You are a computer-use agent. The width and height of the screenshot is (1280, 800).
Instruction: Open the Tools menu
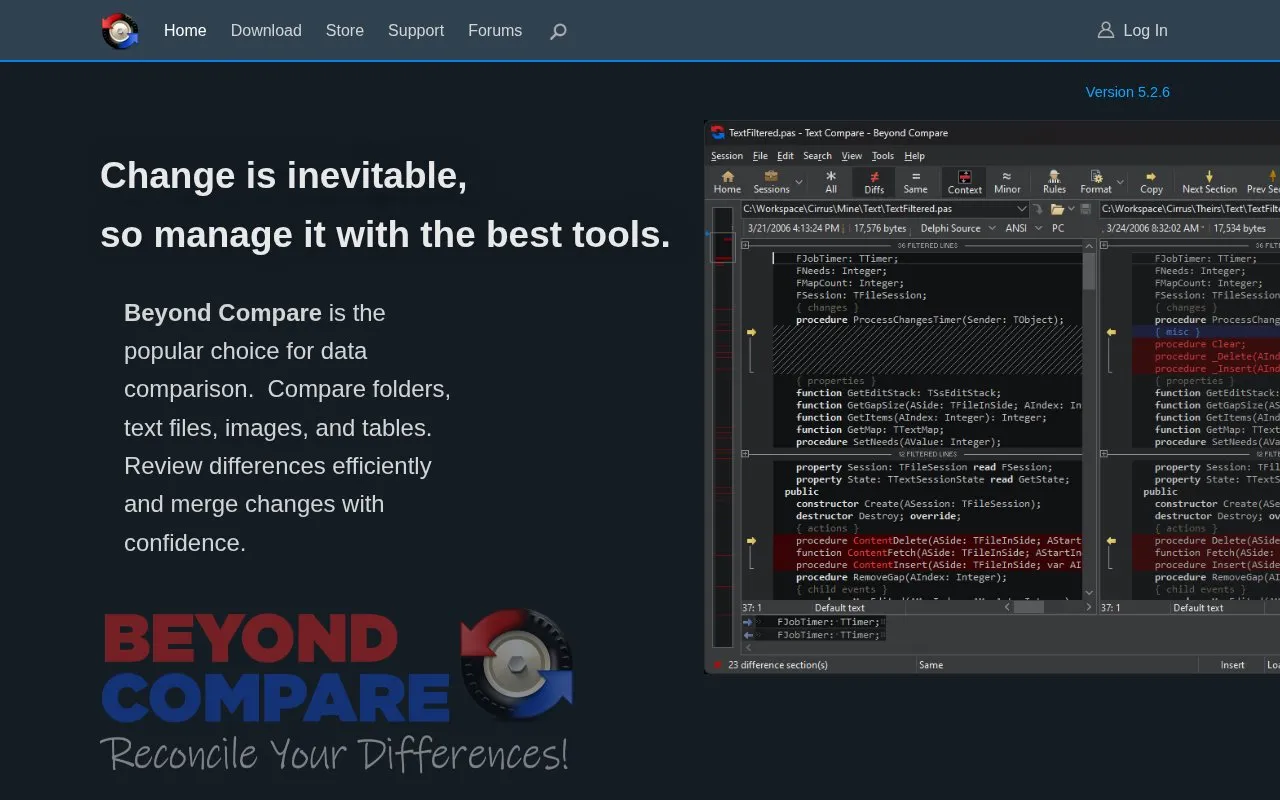click(x=883, y=156)
